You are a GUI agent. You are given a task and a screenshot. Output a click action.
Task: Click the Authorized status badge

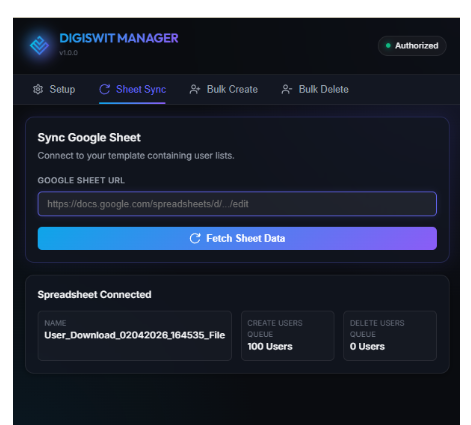tap(412, 46)
